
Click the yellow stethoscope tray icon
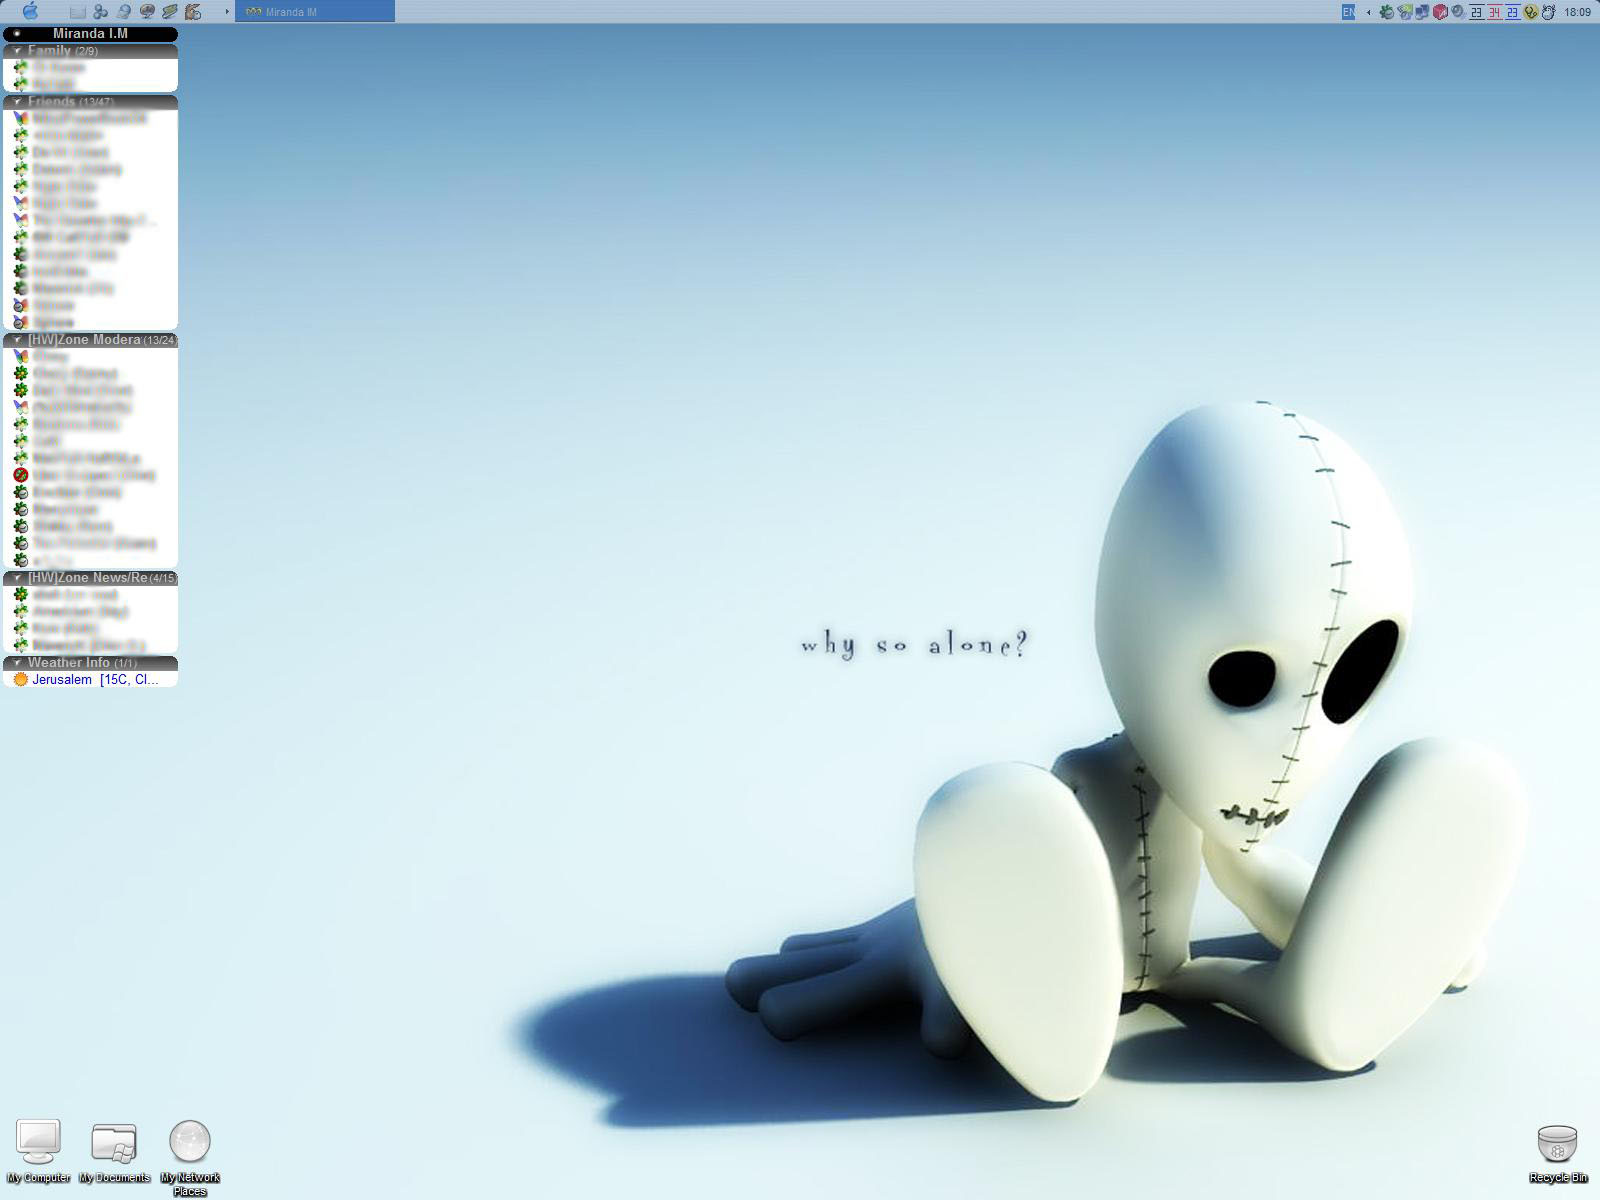click(1531, 12)
